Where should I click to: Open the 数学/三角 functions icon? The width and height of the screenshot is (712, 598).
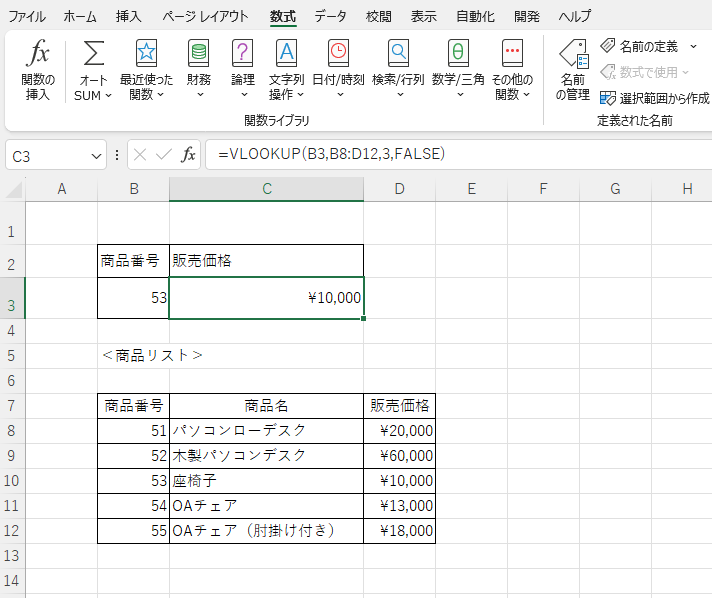pos(458,53)
